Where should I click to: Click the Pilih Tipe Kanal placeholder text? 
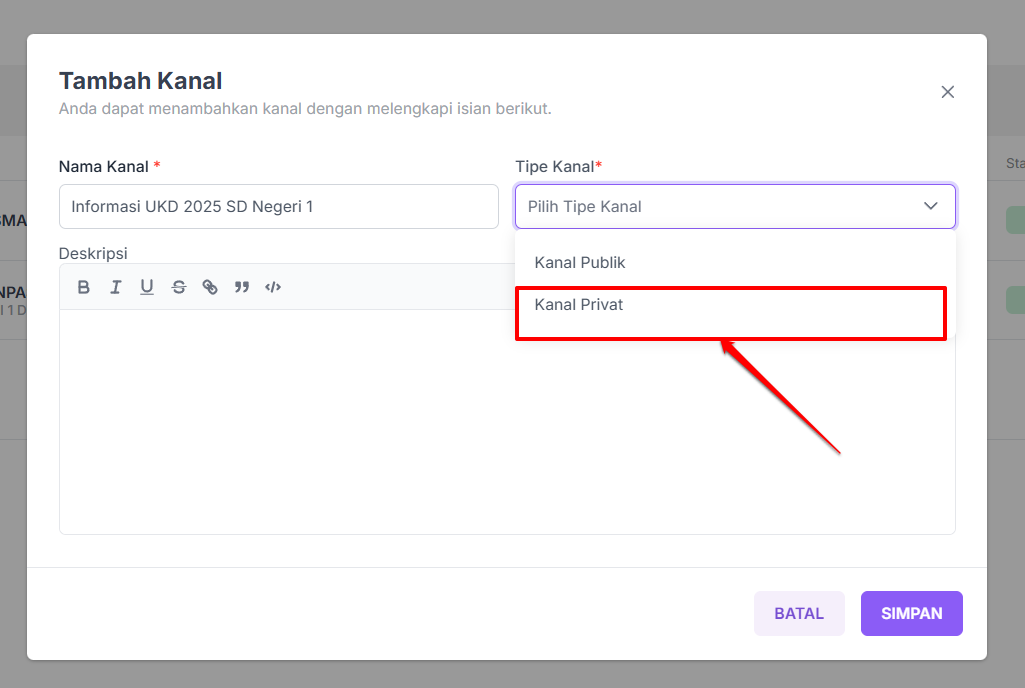tap(585, 207)
